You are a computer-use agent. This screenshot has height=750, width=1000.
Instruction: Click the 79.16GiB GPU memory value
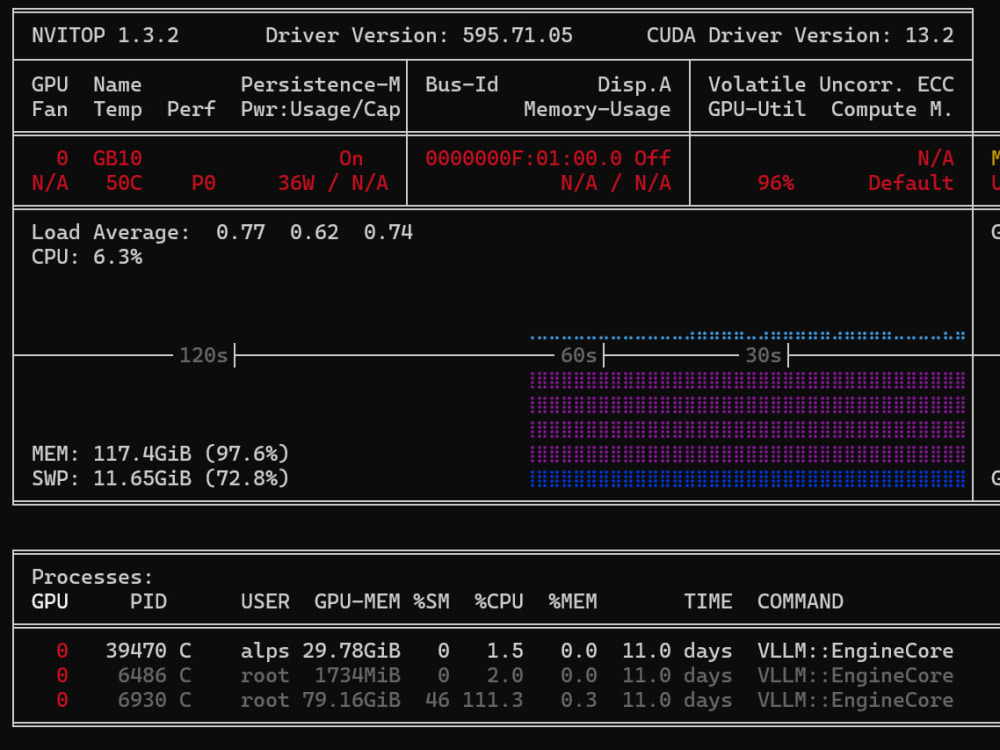(x=351, y=700)
